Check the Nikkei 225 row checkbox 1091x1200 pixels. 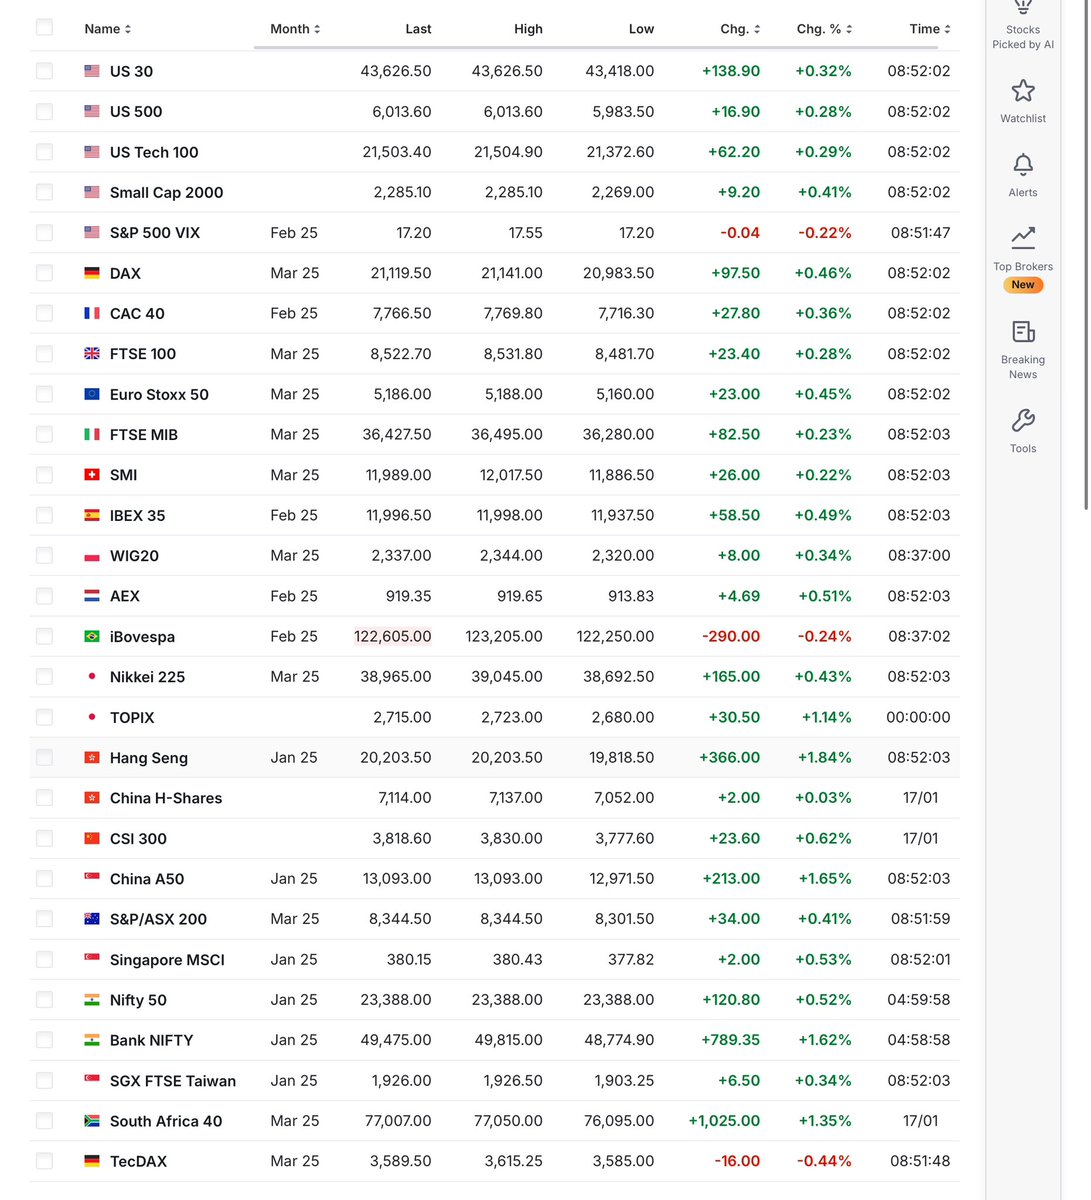pos(44,677)
